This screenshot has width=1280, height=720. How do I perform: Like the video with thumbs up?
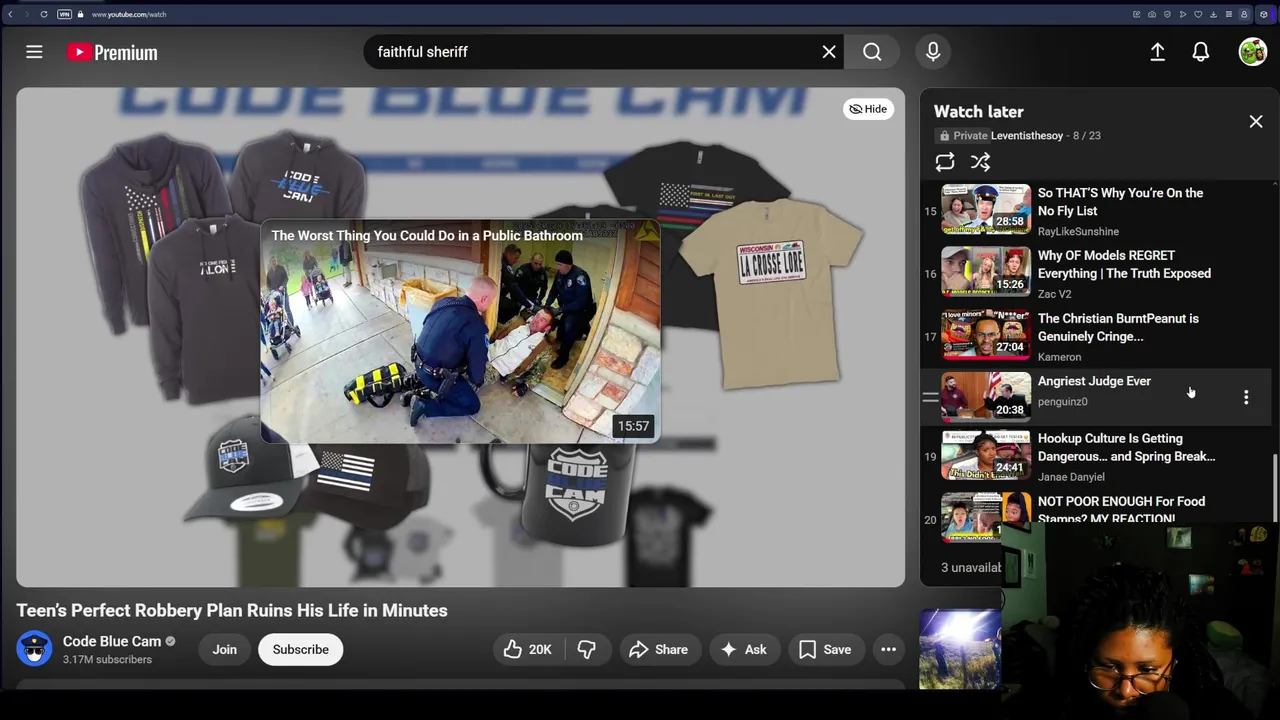528,650
